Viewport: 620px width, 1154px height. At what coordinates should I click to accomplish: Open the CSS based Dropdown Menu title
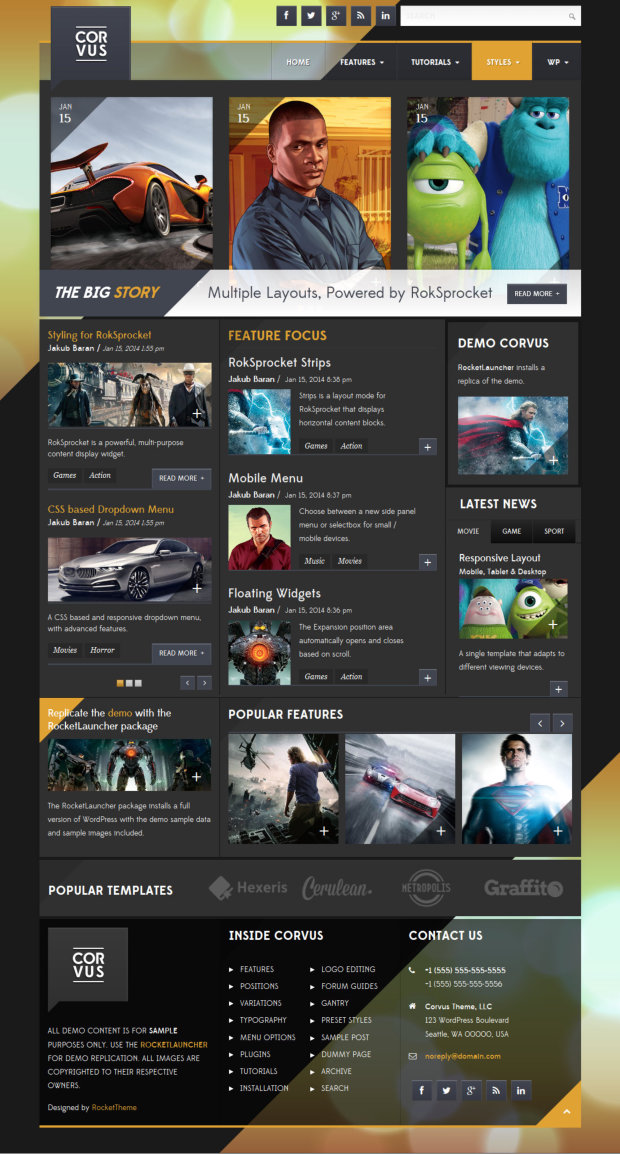coord(110,509)
